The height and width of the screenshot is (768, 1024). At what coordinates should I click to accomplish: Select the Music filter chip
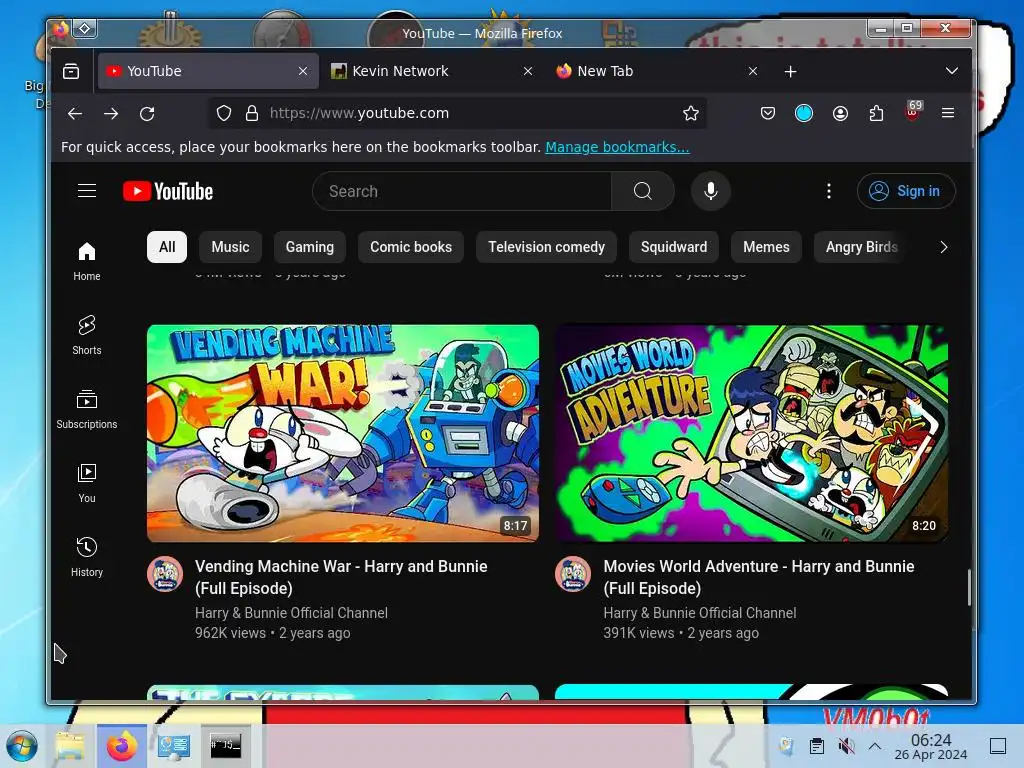click(231, 247)
